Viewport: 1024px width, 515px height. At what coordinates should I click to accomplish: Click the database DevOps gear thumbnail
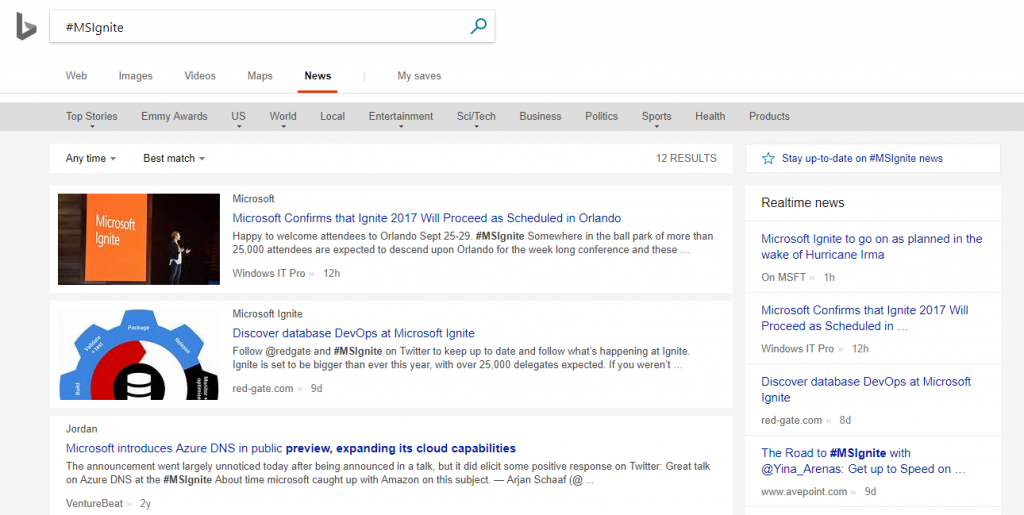[139, 354]
